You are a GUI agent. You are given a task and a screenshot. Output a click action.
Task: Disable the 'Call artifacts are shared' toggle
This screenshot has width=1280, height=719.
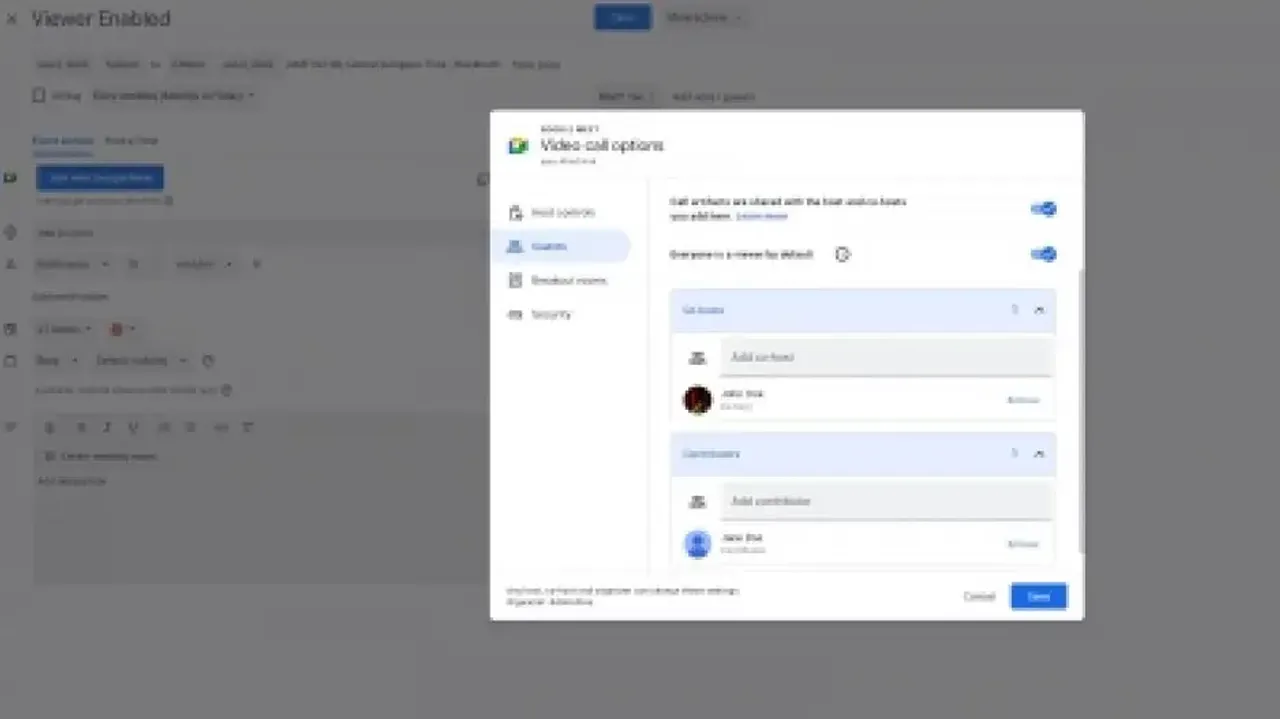[1043, 208]
